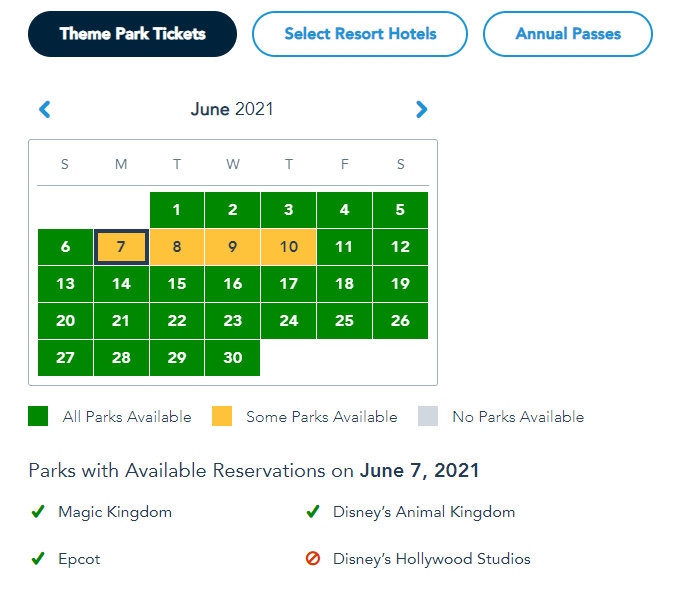Pick June 19 on the calendar

[400, 284]
